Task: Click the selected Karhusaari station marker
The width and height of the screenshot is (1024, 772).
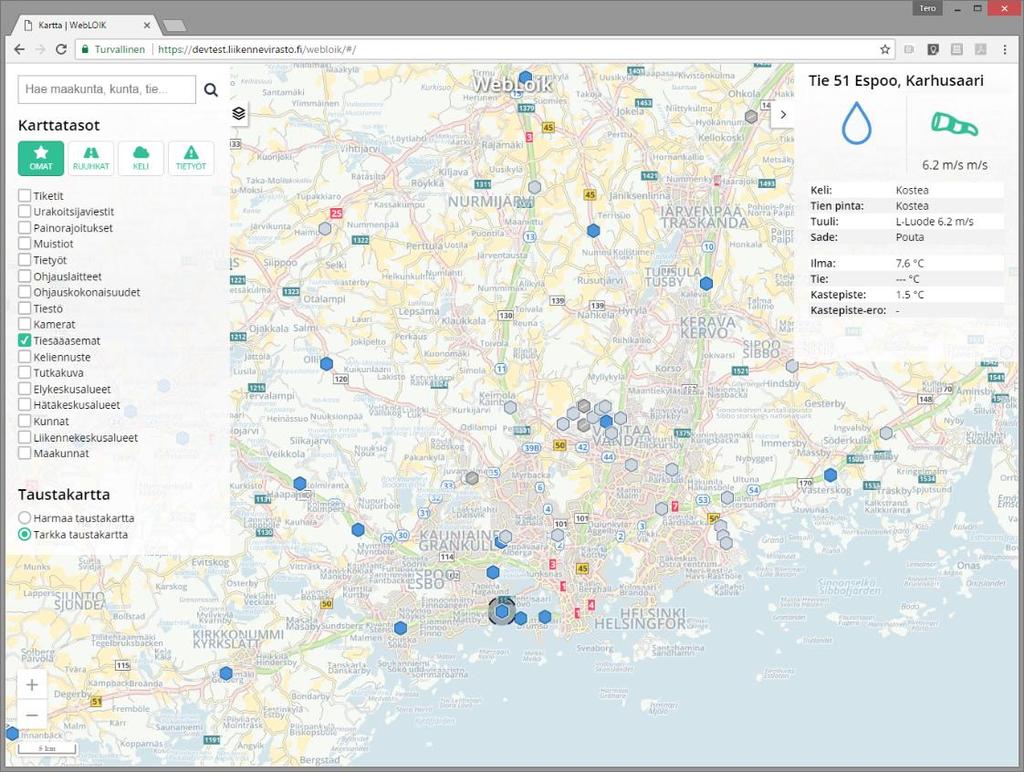Action: (502, 612)
